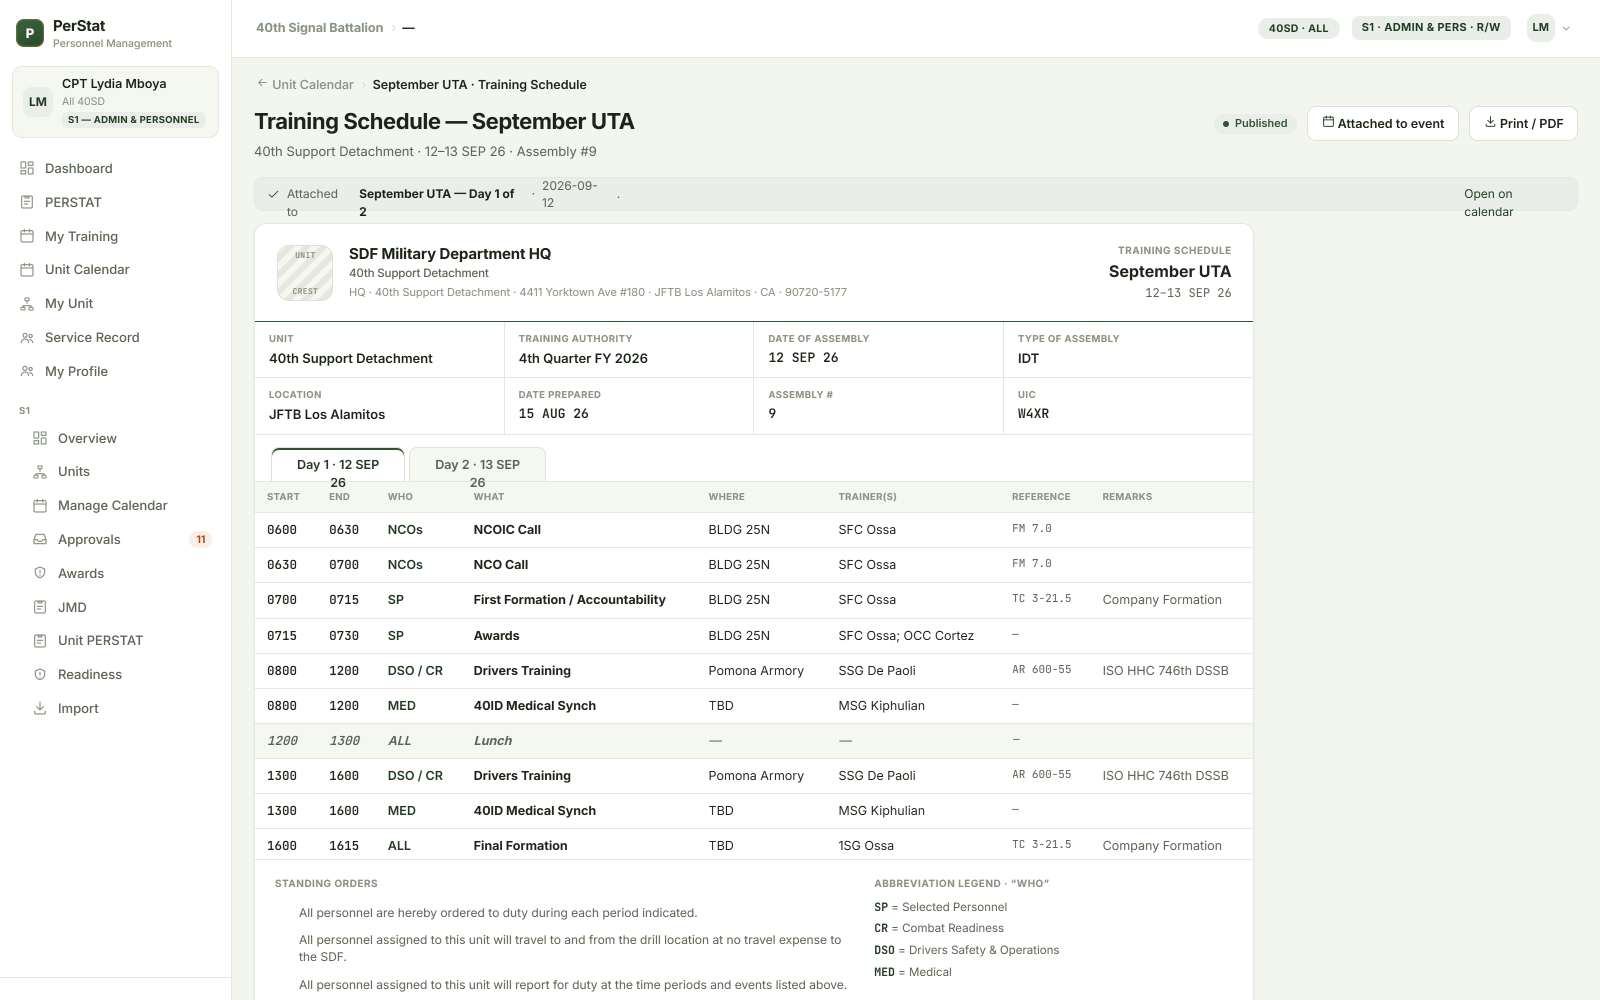Click the 40th Signal Battalion breadcrumb

319,27
